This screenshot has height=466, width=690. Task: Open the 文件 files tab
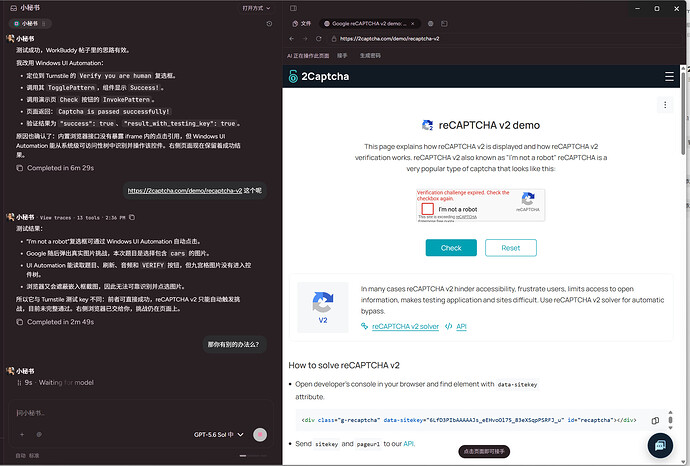click(302, 23)
